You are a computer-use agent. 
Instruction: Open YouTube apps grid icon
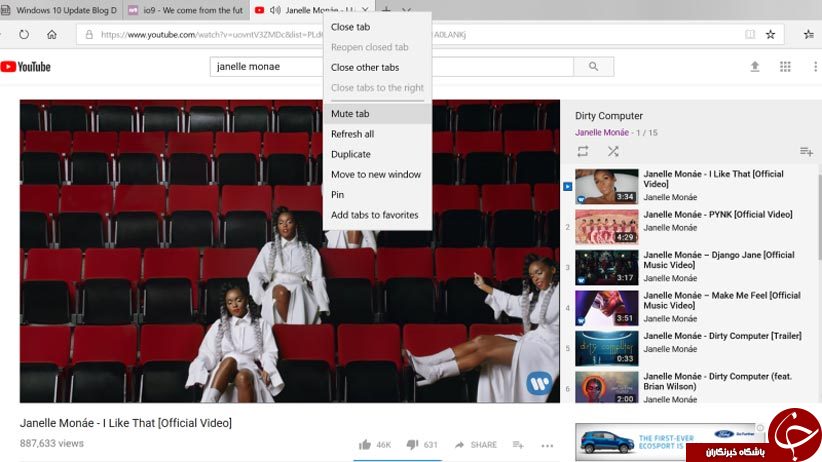pyautogui.click(x=785, y=67)
